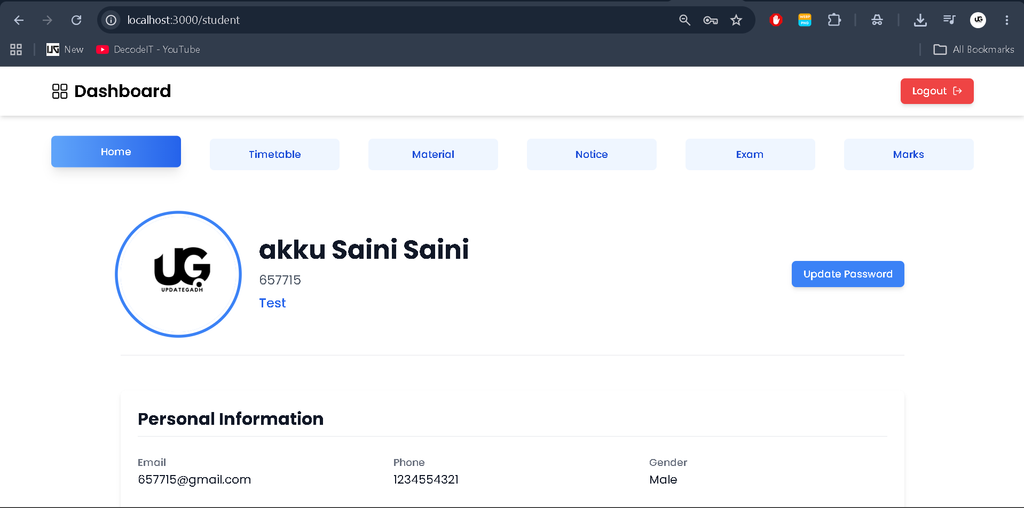
Task: Open the browser profile avatar
Action: (x=978, y=20)
